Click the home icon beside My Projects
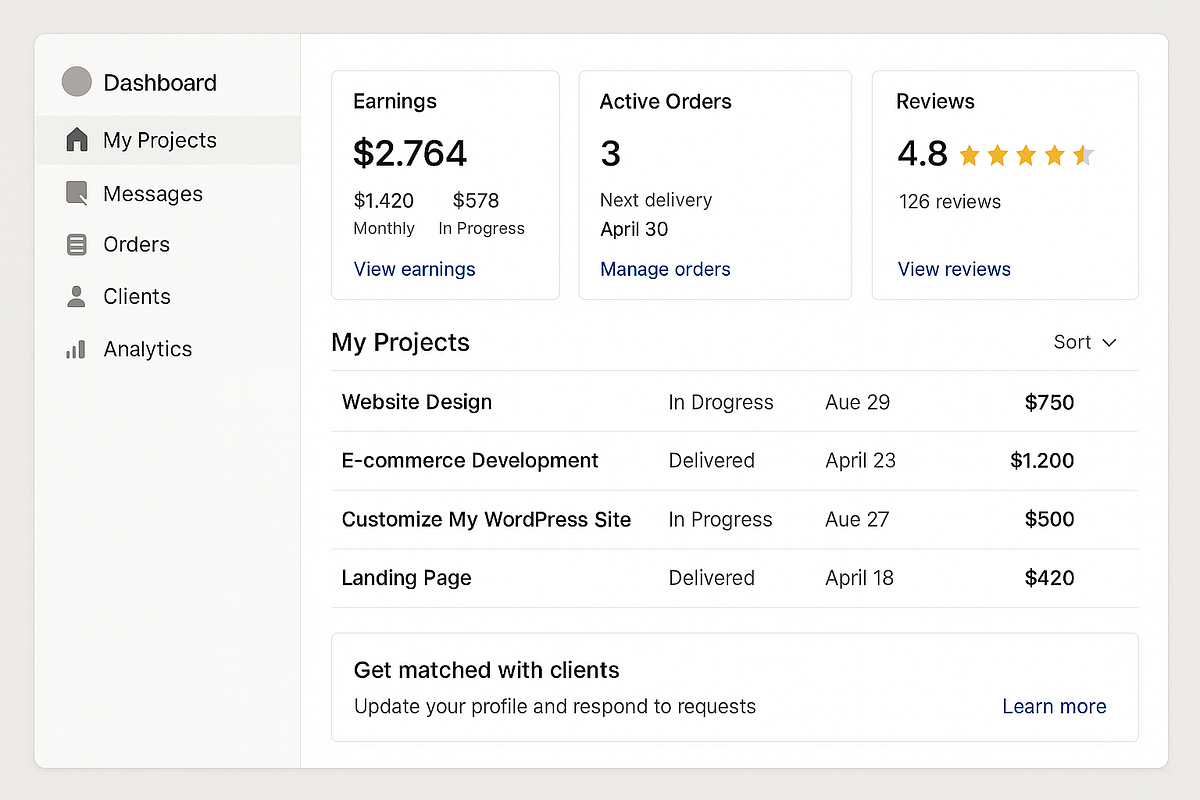Viewport: 1200px width, 800px height. click(77, 140)
